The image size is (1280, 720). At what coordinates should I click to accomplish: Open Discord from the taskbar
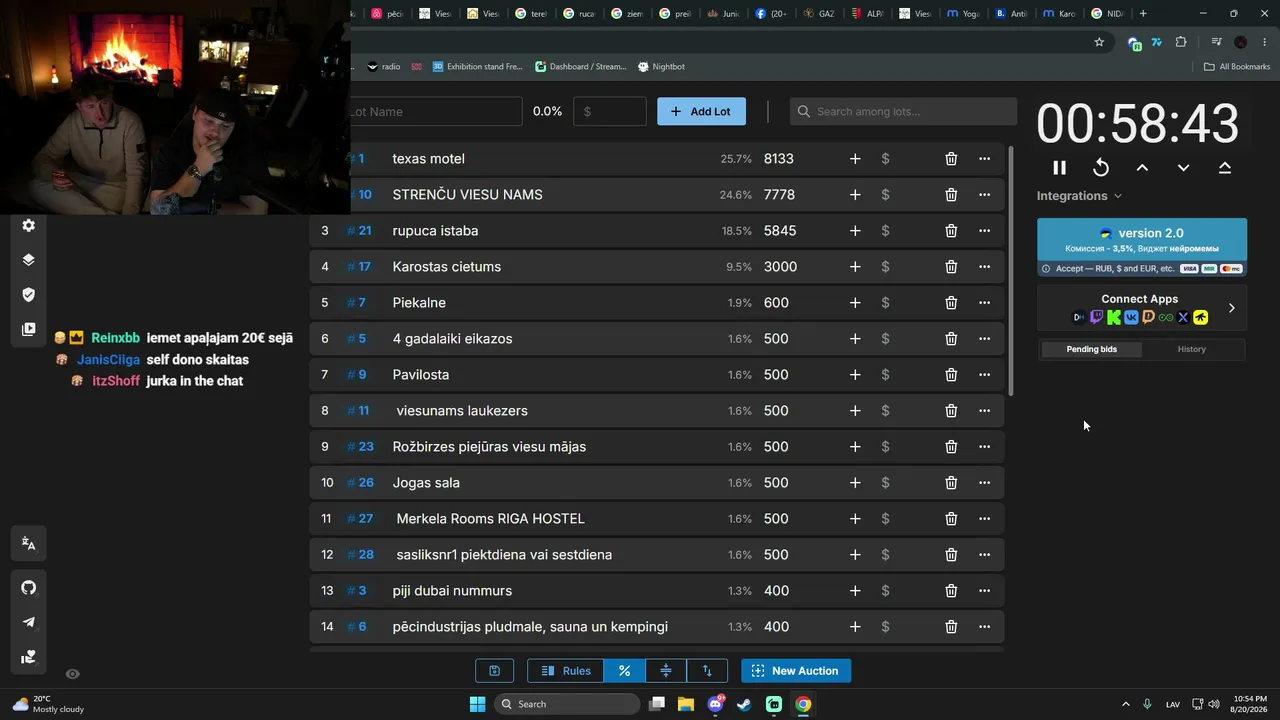[x=715, y=704]
